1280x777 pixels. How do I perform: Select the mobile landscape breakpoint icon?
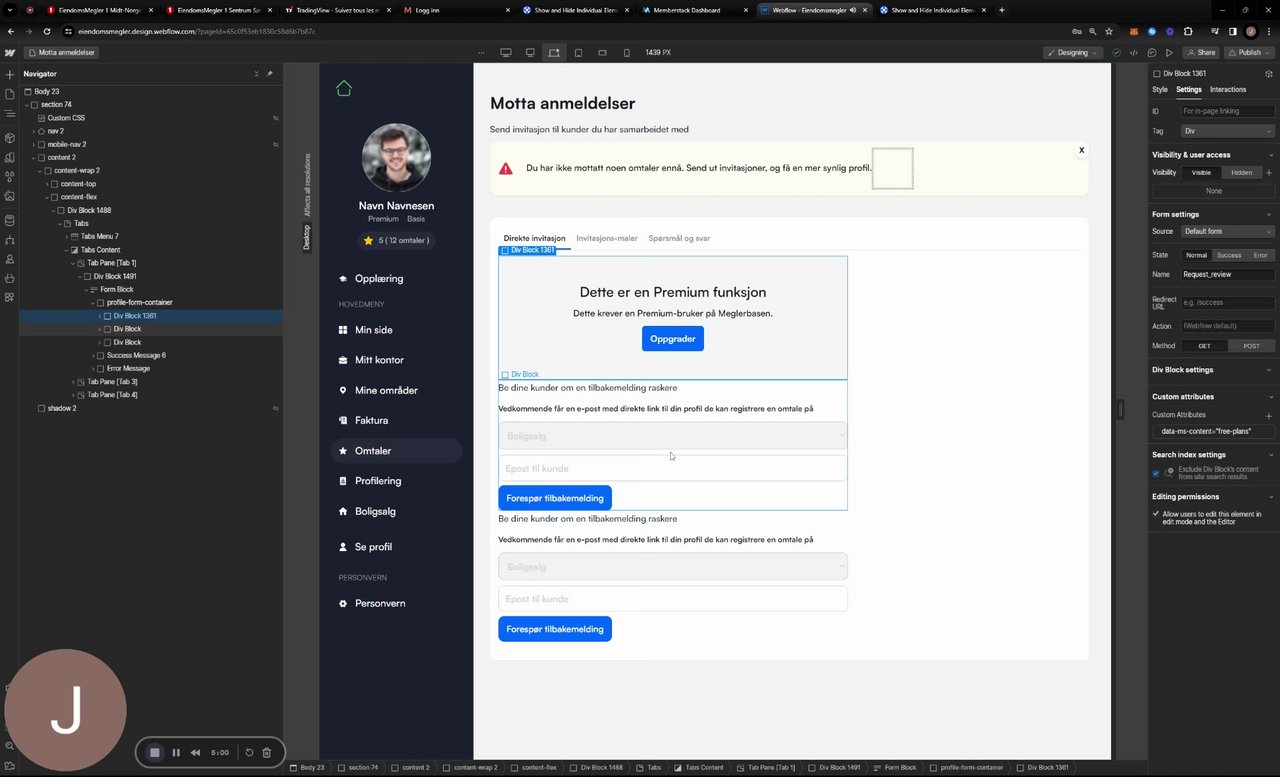pyautogui.click(x=602, y=52)
